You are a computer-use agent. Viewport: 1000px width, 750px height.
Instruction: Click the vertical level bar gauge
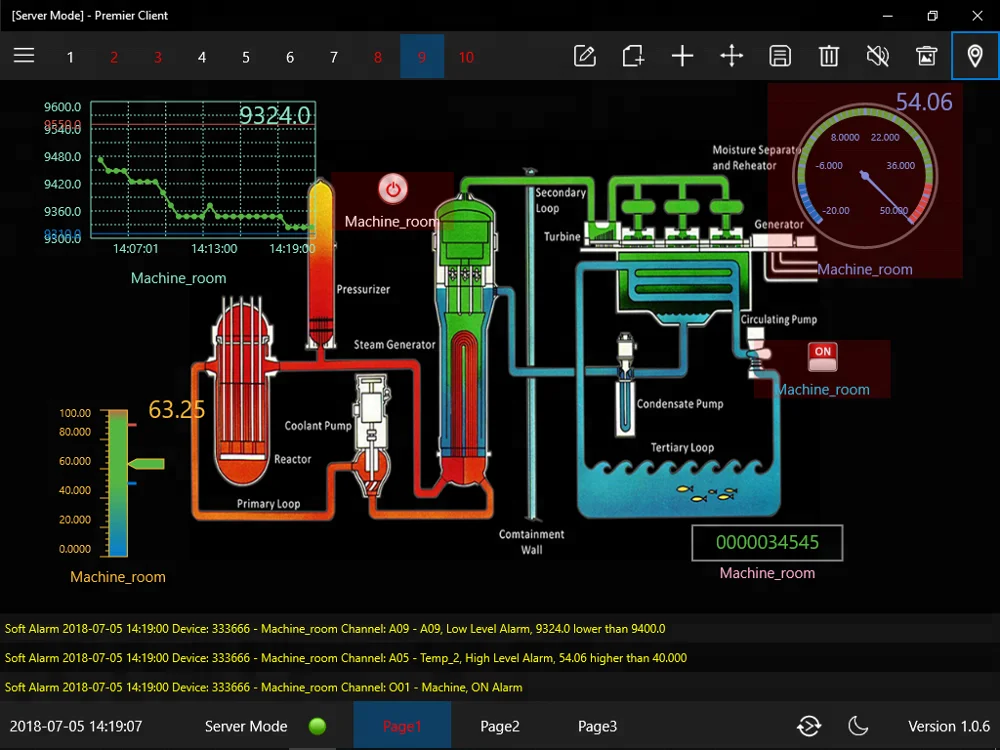pos(119,483)
